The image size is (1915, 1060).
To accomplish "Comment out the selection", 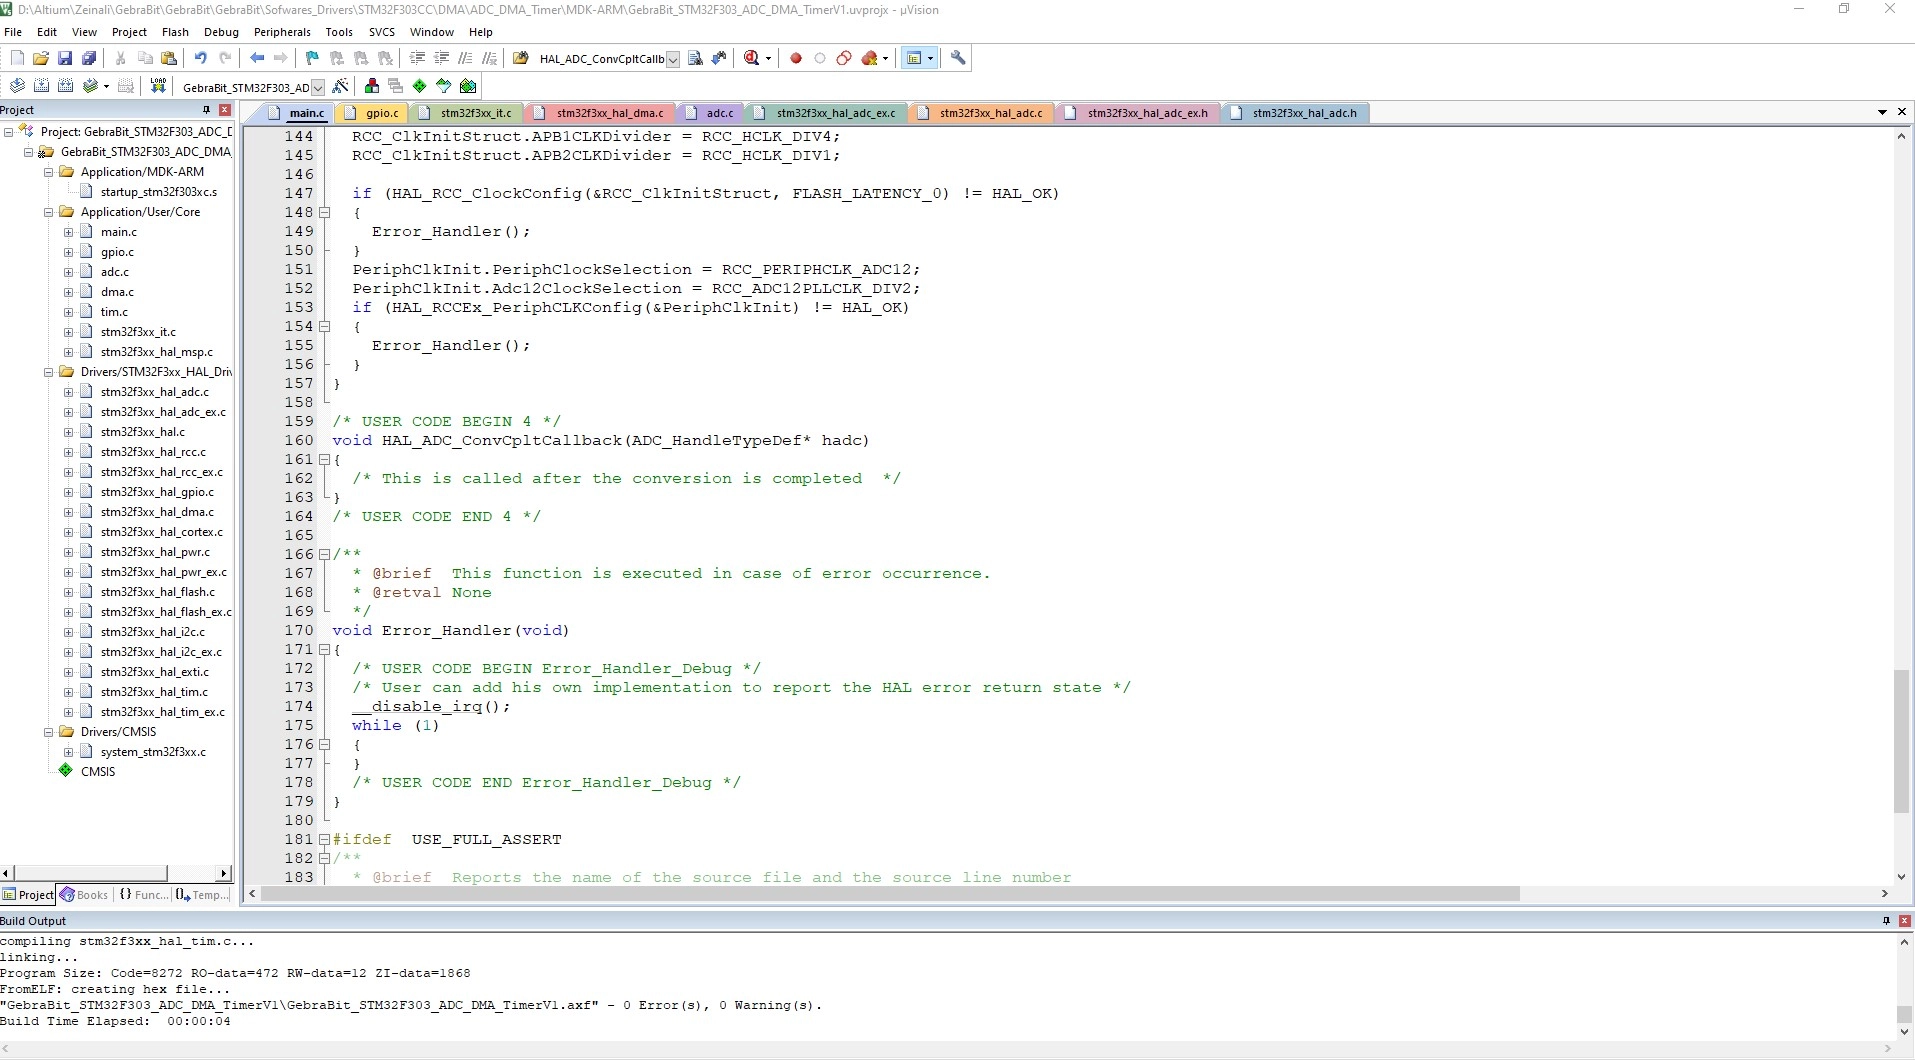I will [x=465, y=58].
